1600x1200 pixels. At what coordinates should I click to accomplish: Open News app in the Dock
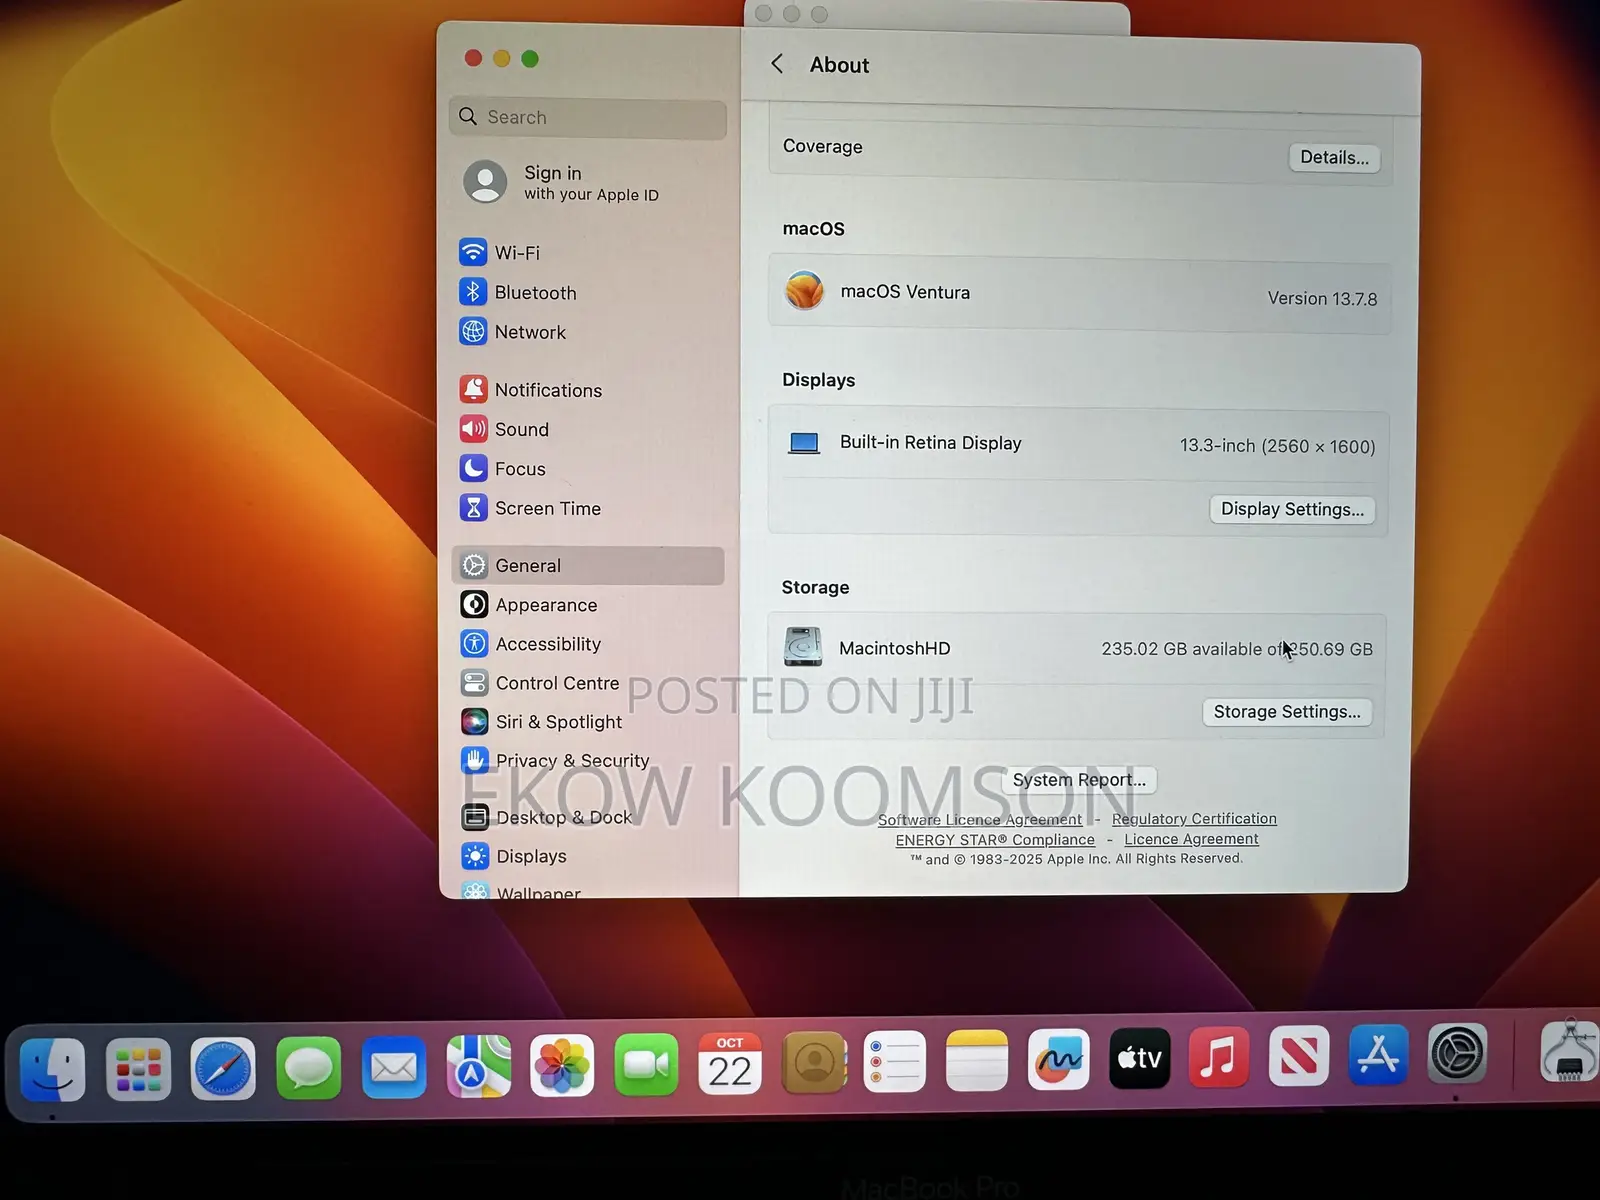coord(1298,1056)
